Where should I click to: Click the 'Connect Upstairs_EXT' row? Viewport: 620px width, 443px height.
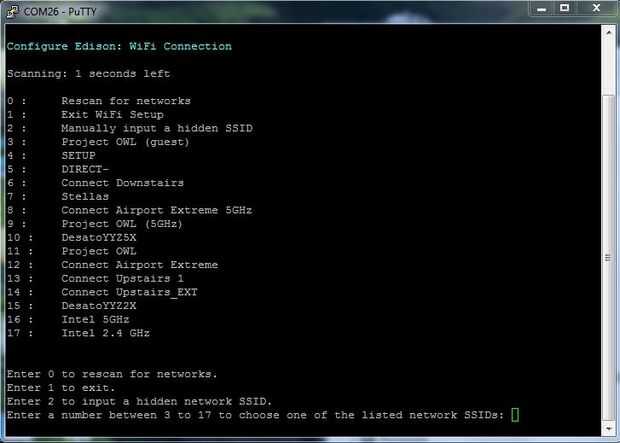[x=102, y=292]
